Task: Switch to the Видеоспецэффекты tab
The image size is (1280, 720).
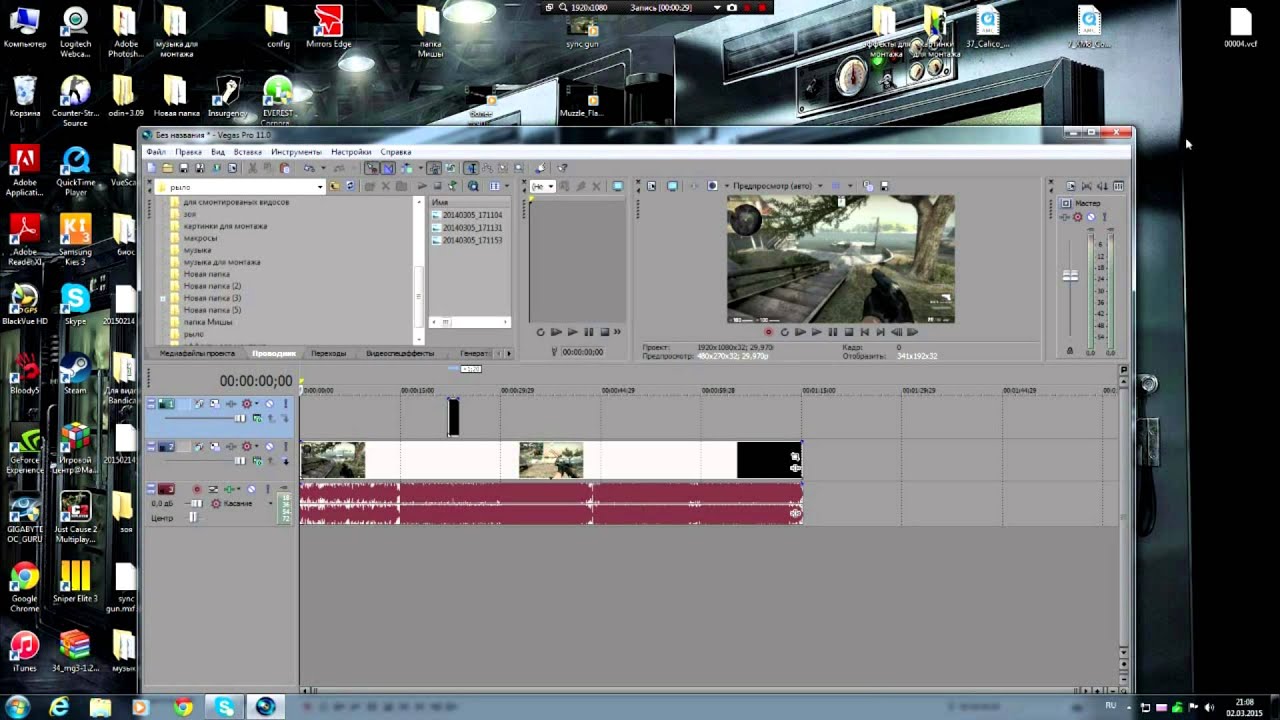Action: [x=400, y=353]
